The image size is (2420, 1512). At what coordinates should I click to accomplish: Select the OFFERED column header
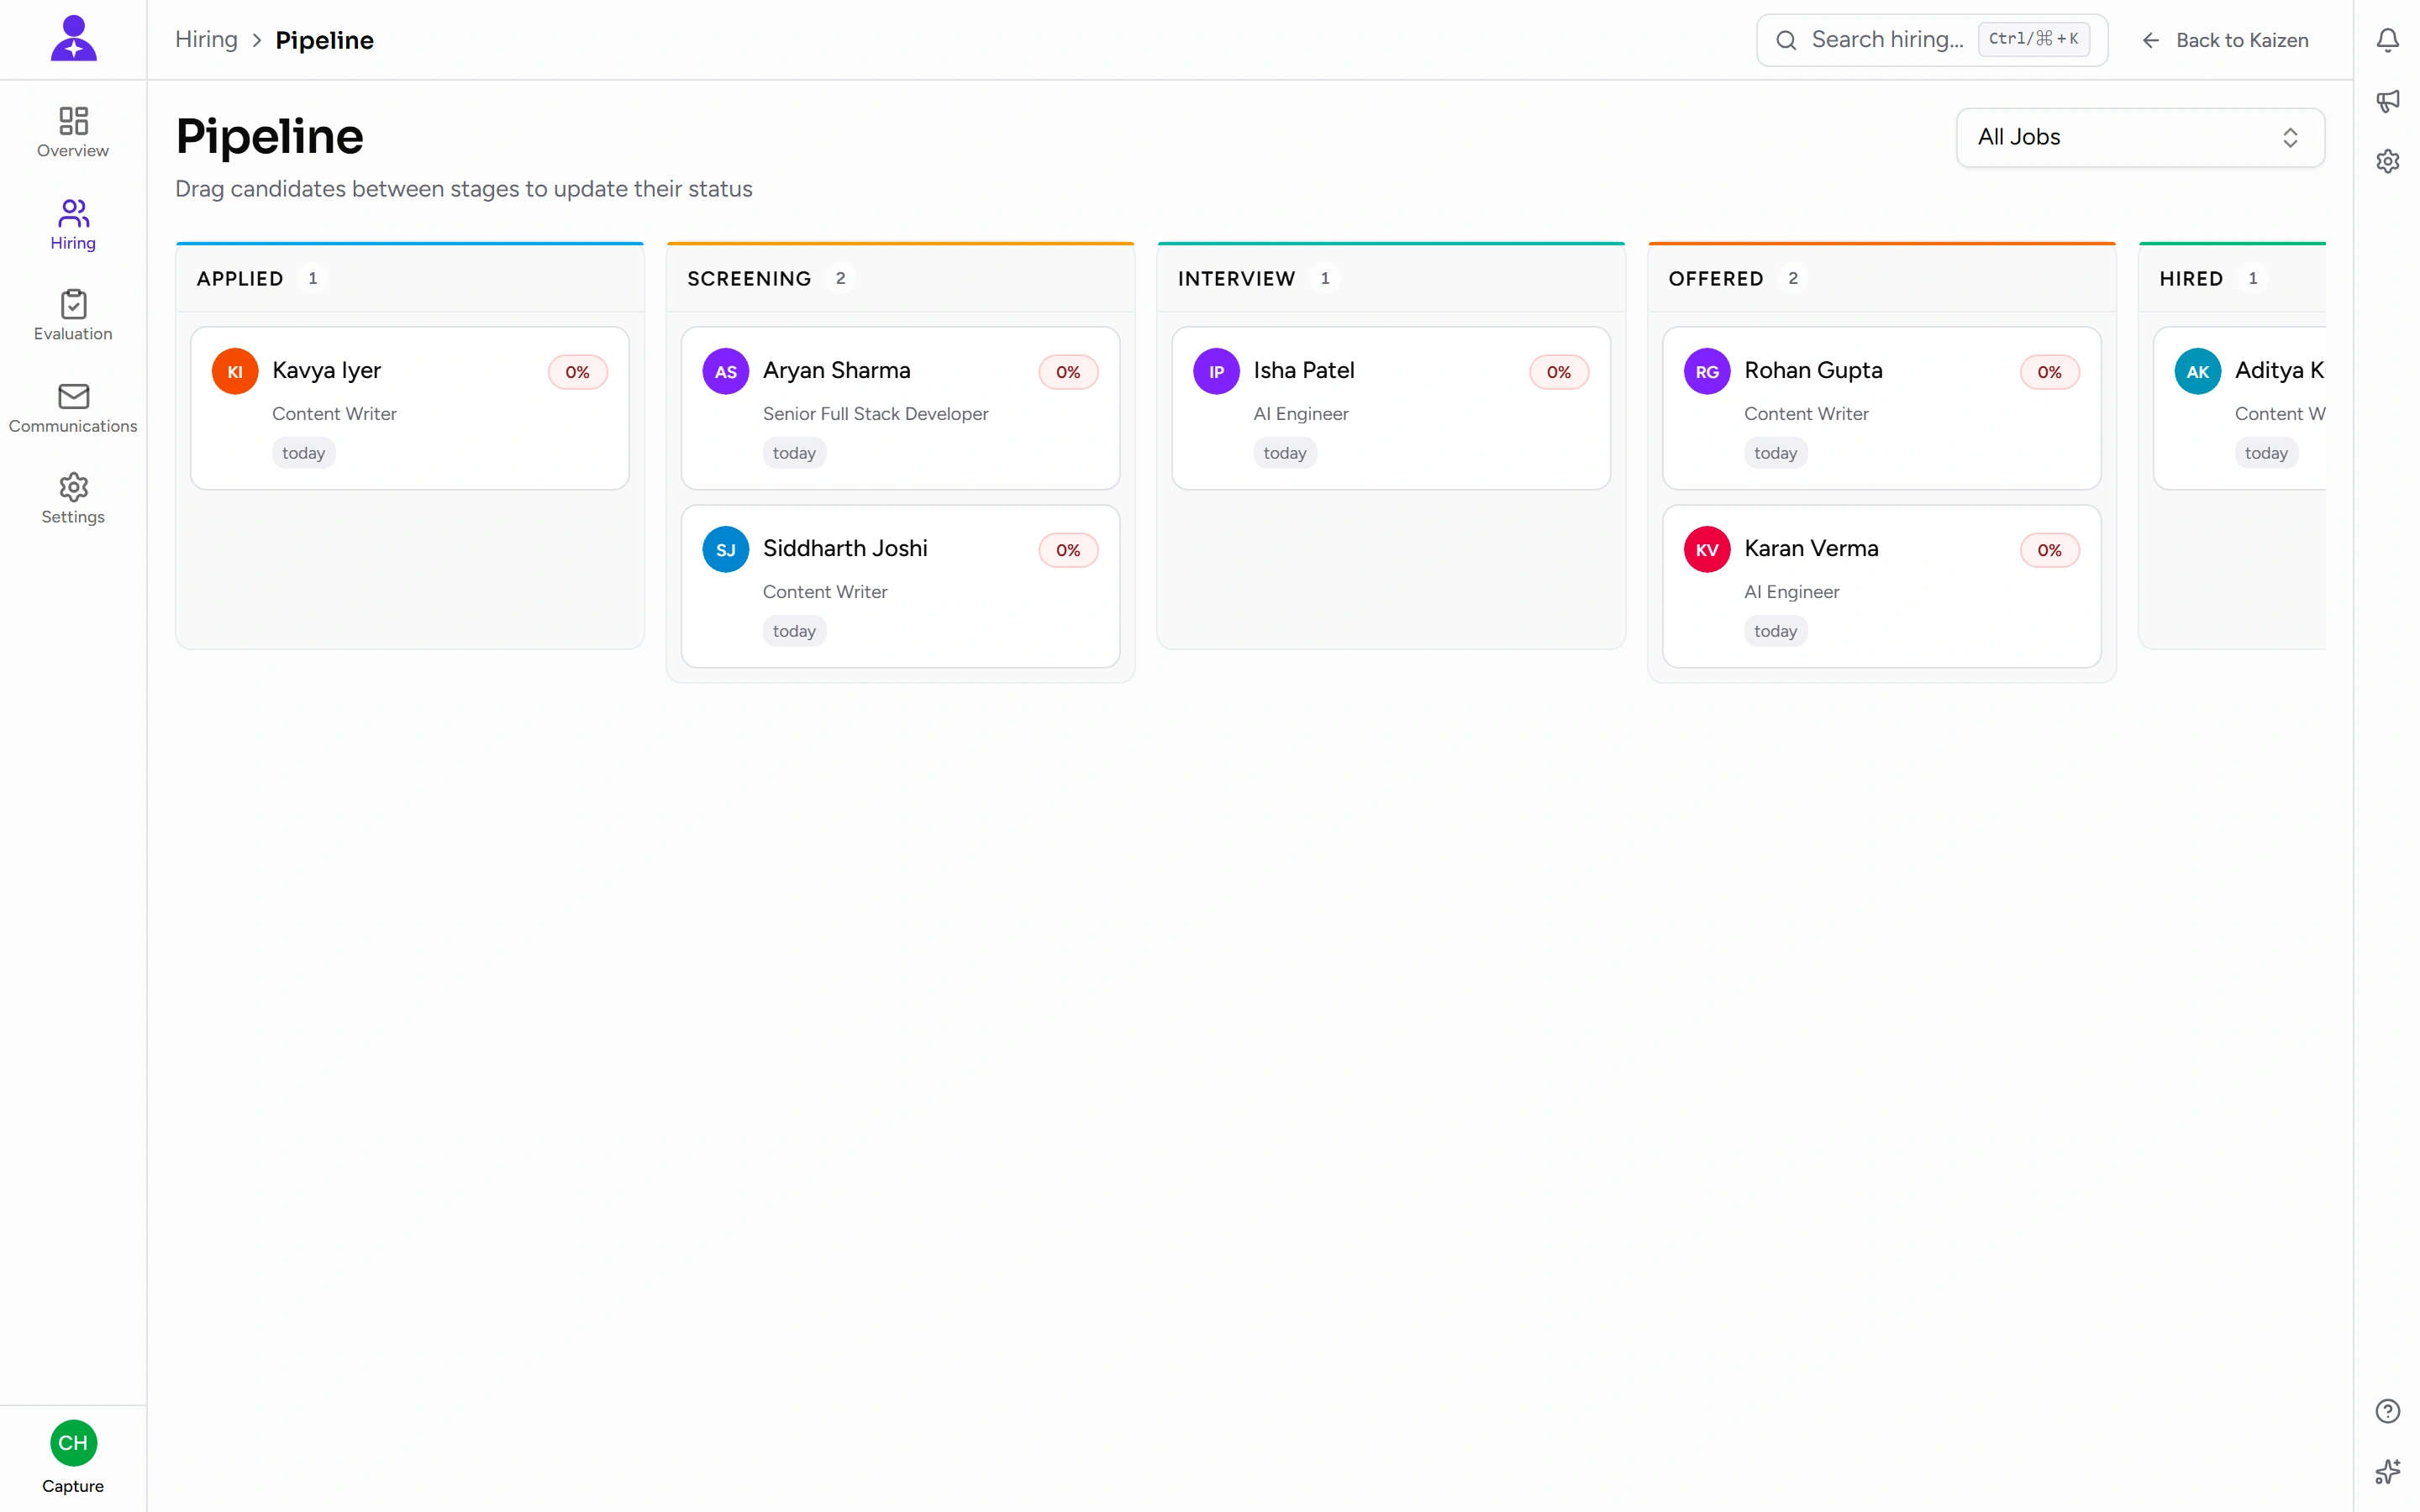(x=1716, y=278)
